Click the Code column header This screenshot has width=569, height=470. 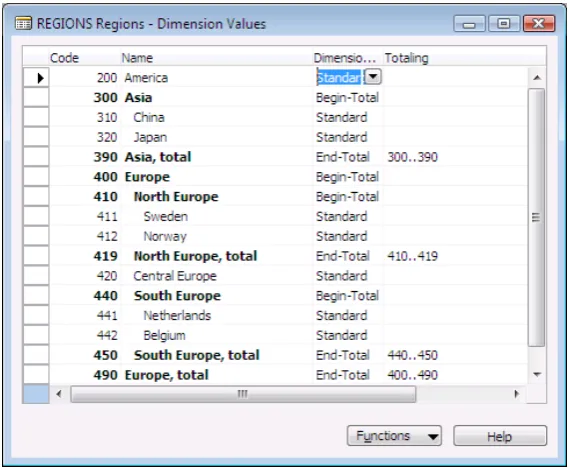point(85,58)
